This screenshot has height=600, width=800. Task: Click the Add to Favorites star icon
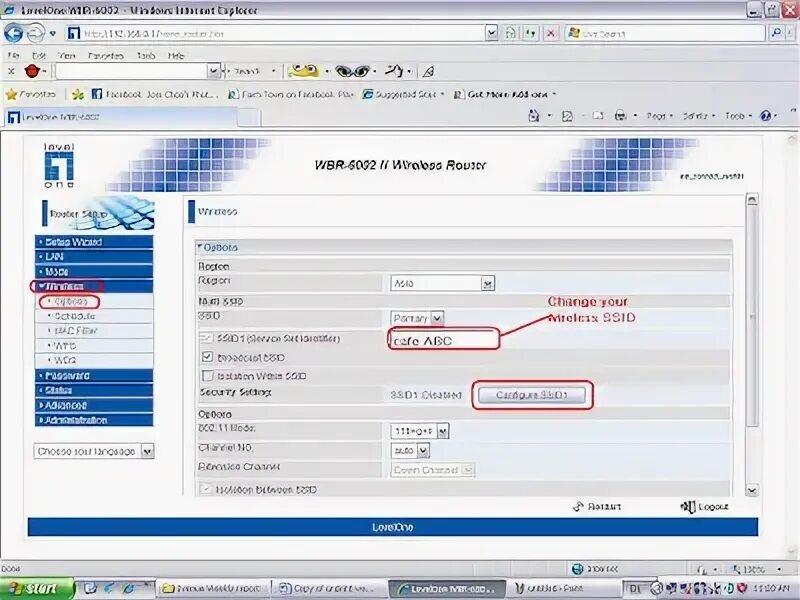[x=78, y=94]
